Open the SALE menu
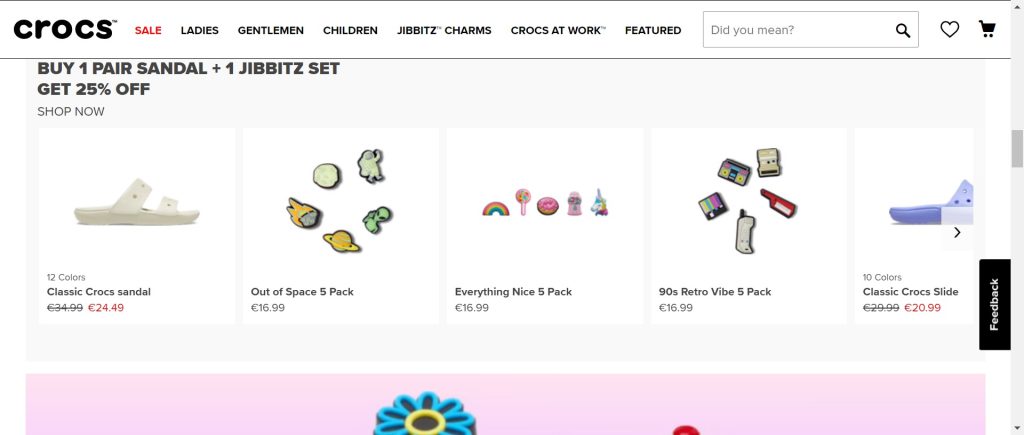 pos(148,30)
